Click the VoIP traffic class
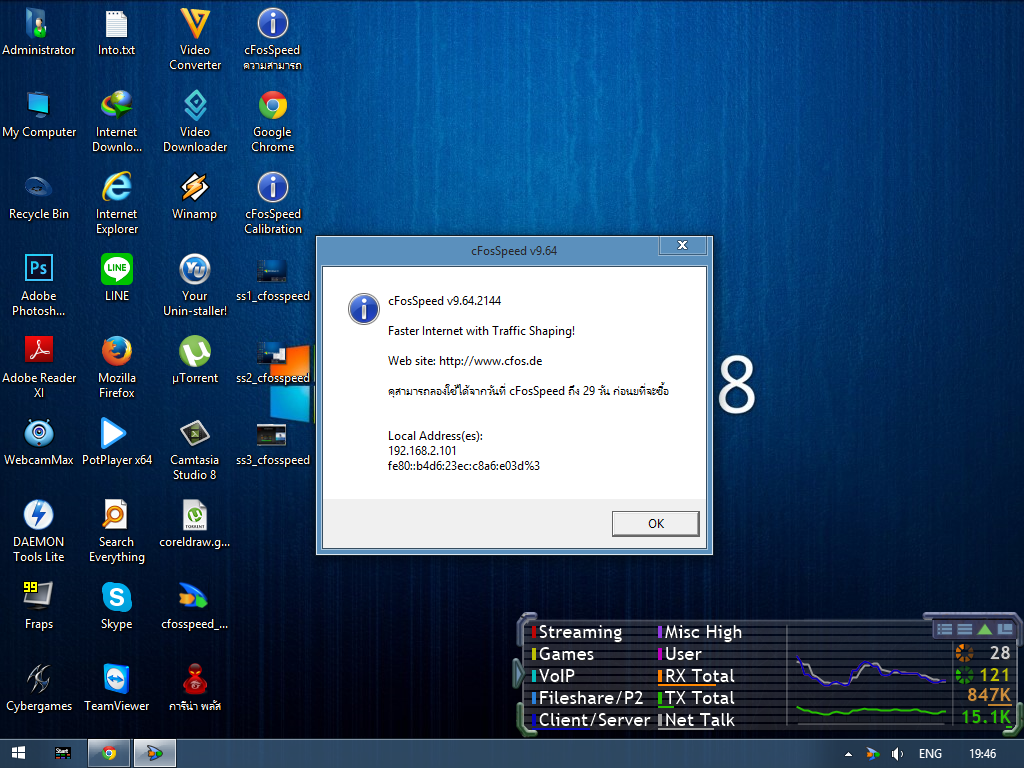Image resolution: width=1024 pixels, height=768 pixels. click(552, 676)
